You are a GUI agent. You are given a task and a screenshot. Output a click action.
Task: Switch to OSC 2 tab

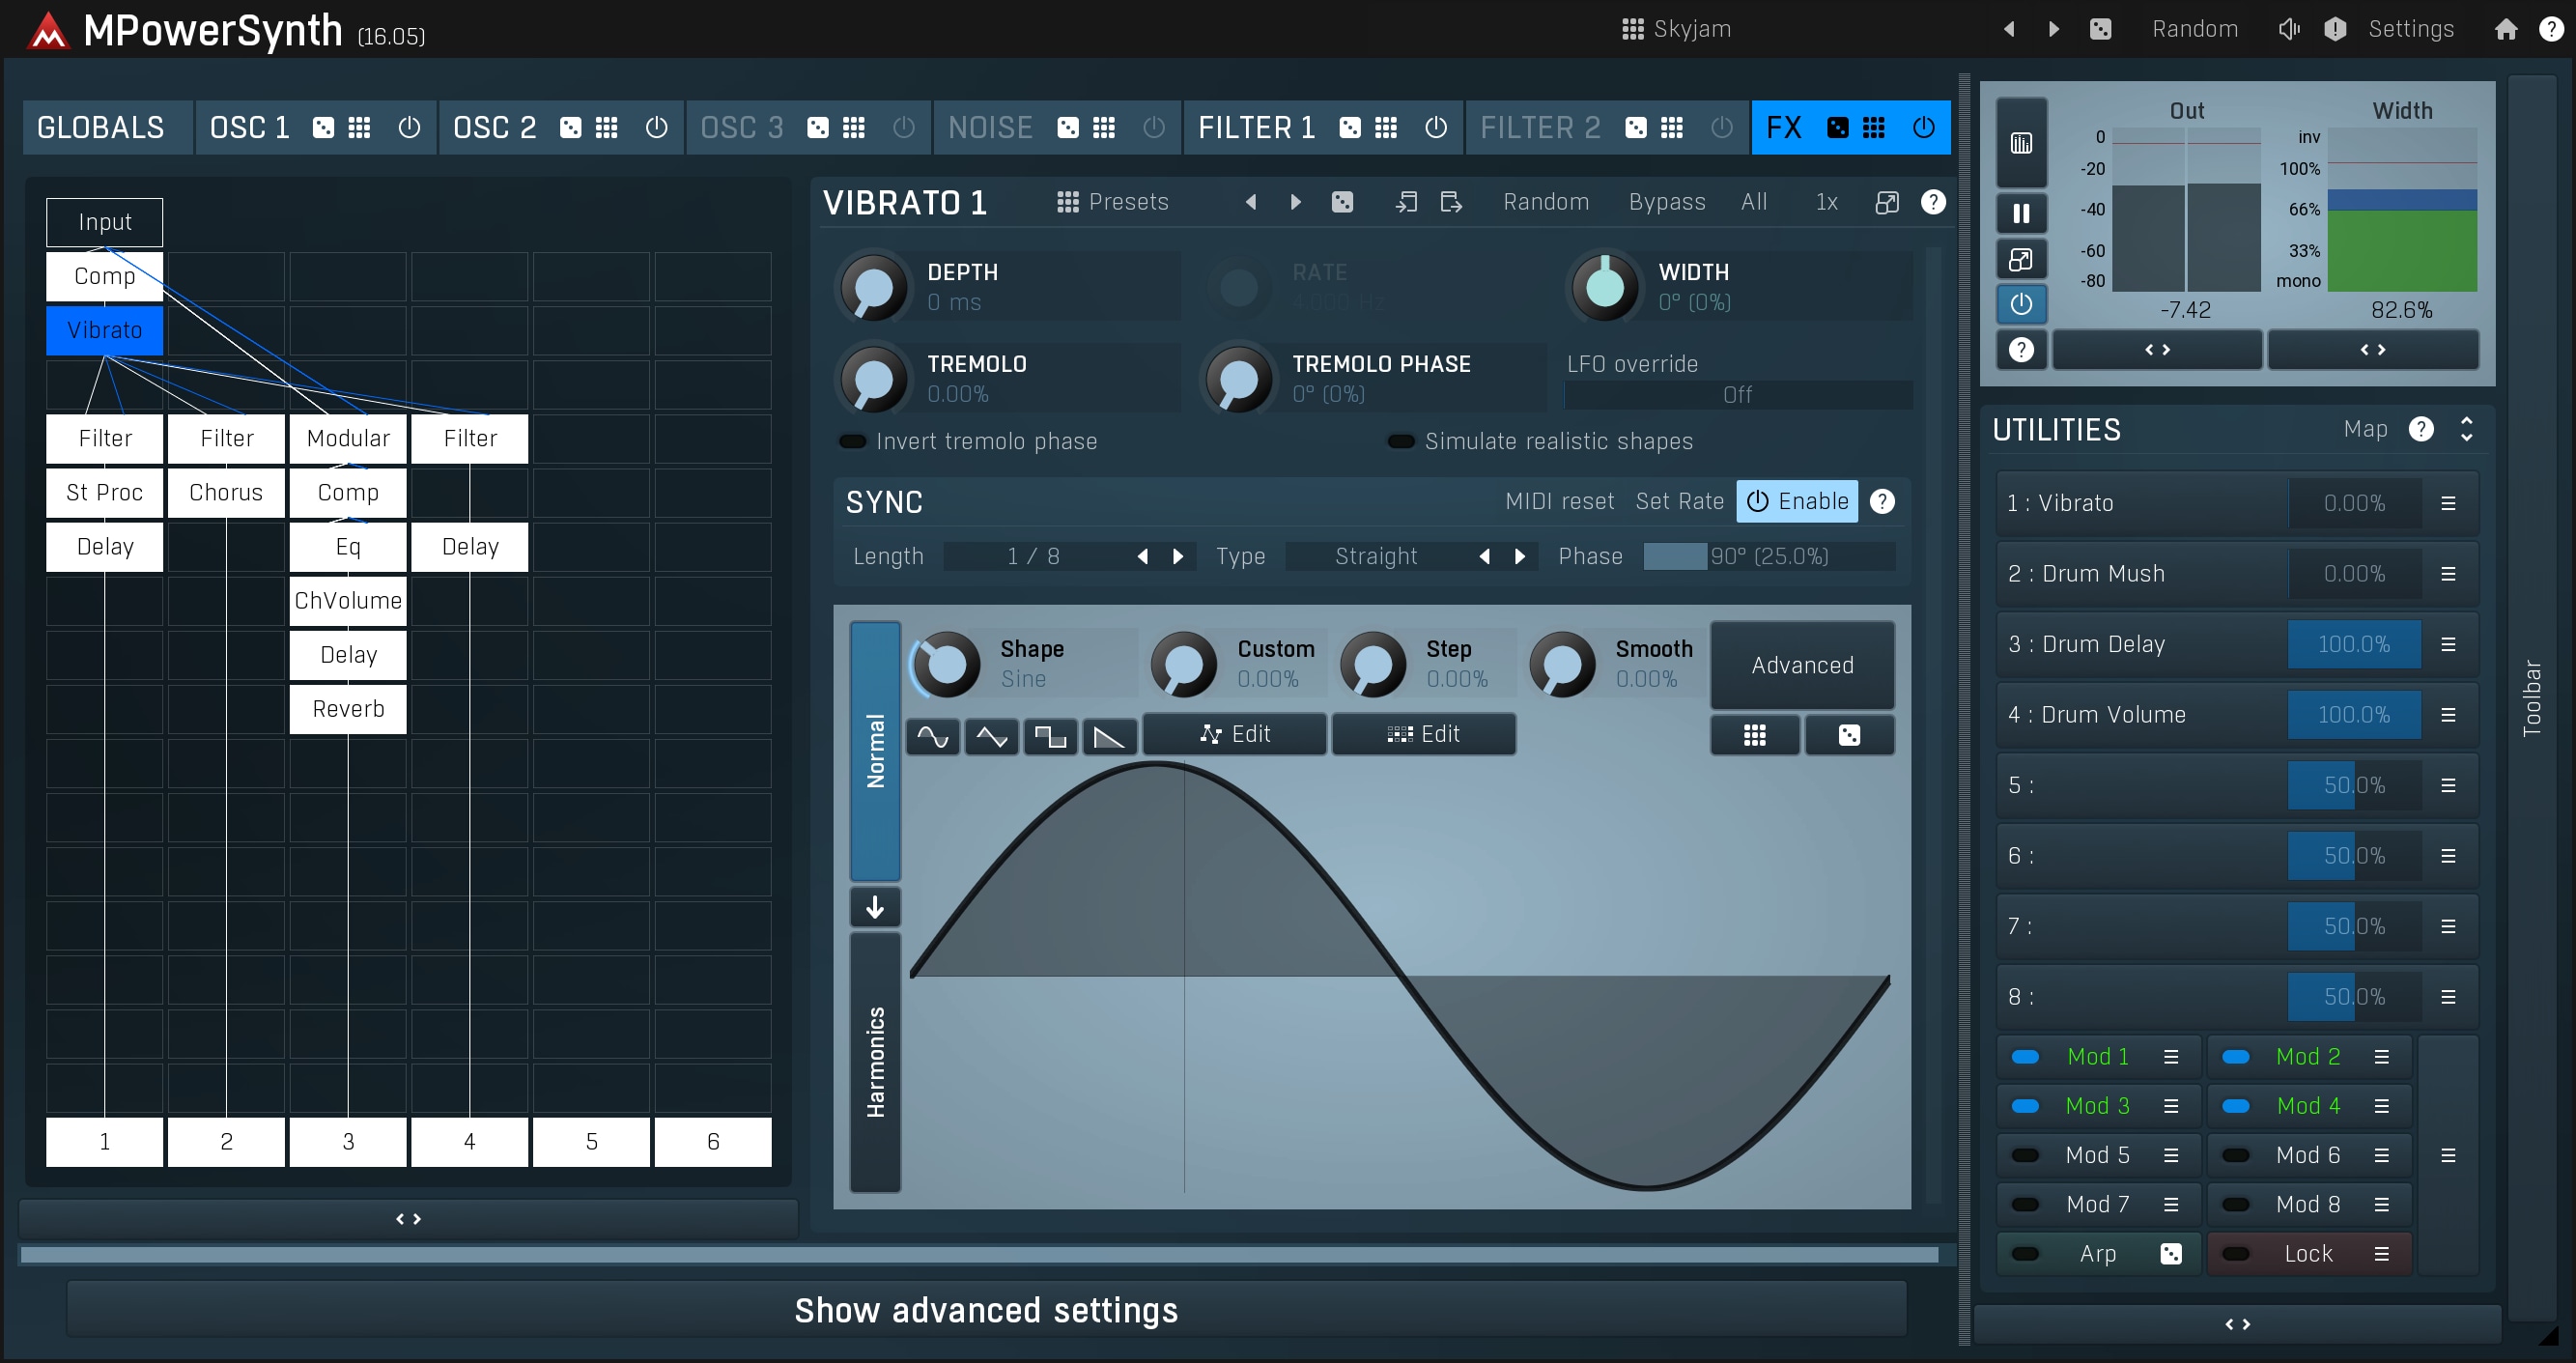pyautogui.click(x=494, y=127)
